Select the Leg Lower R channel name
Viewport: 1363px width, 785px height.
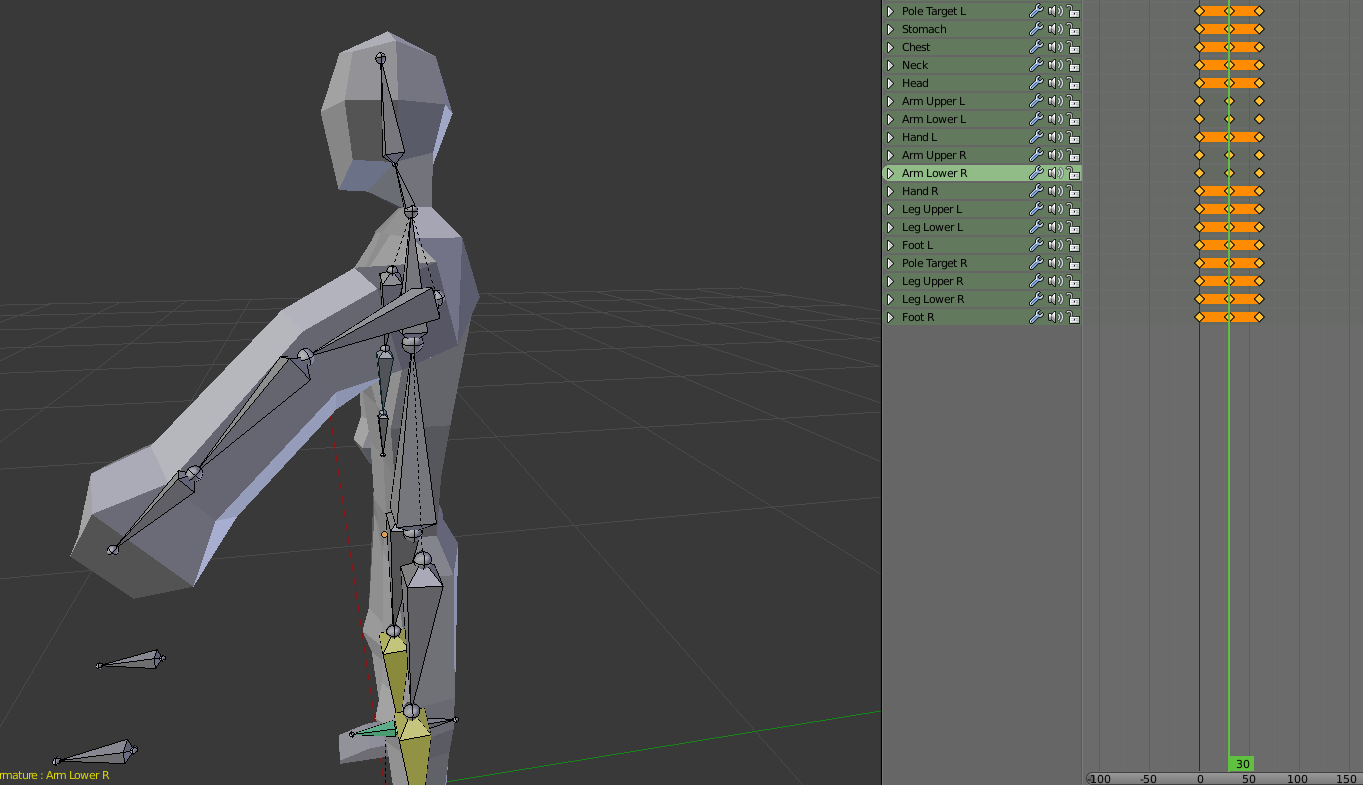click(x=933, y=299)
